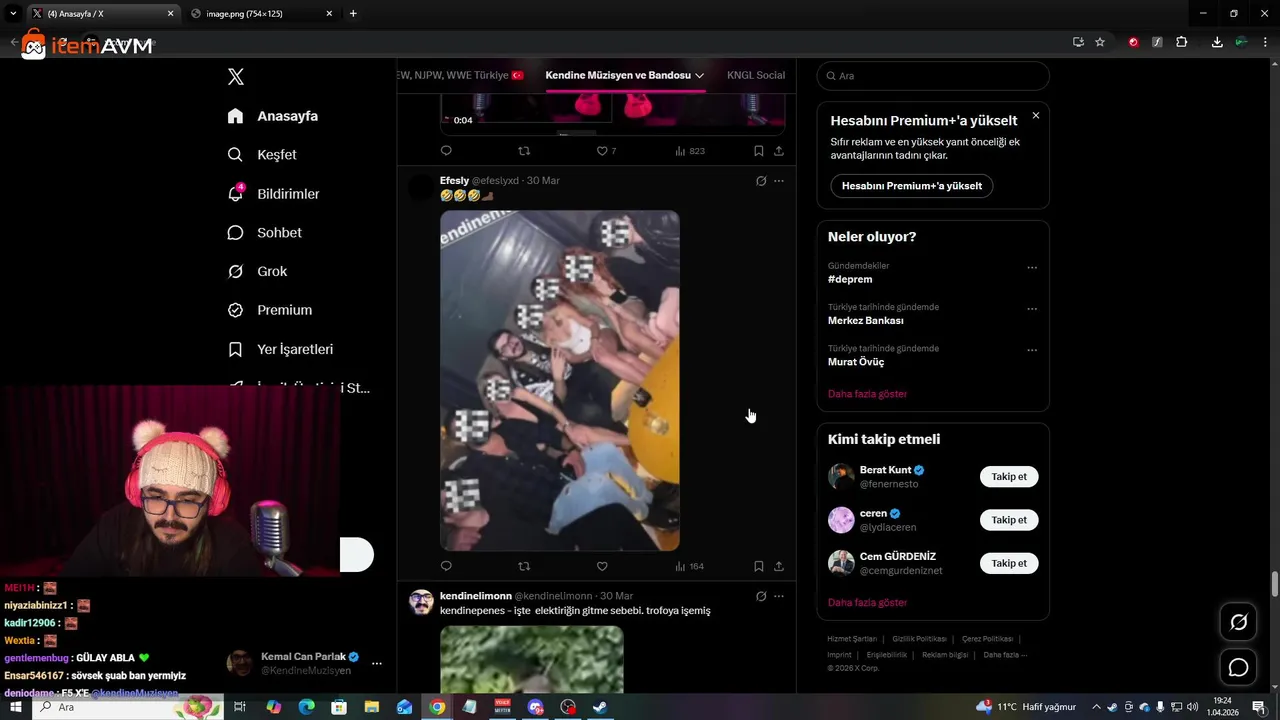1280x720 pixels.
Task: Follow ceren with Takip et
Action: (x=1009, y=520)
